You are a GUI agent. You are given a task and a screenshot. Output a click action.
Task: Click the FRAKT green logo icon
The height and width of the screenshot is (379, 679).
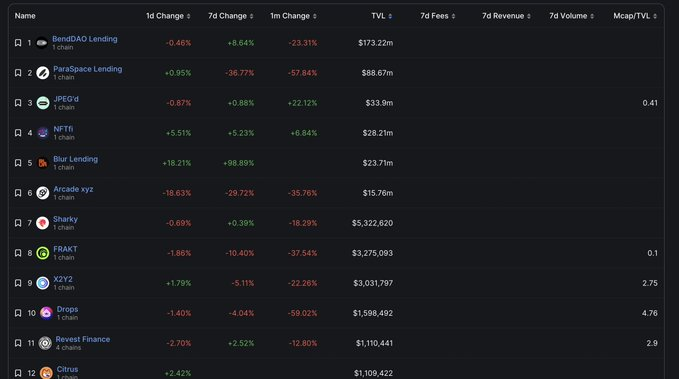pos(42,253)
